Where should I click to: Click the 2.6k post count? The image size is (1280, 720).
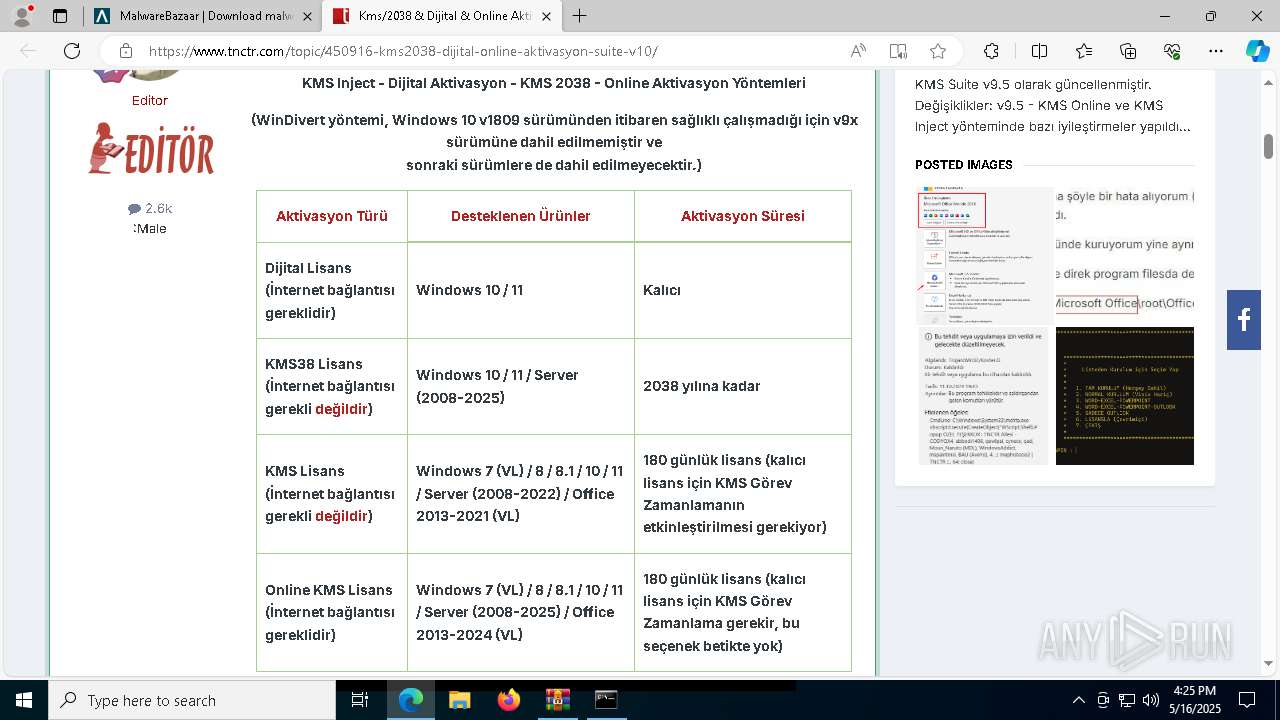point(150,208)
